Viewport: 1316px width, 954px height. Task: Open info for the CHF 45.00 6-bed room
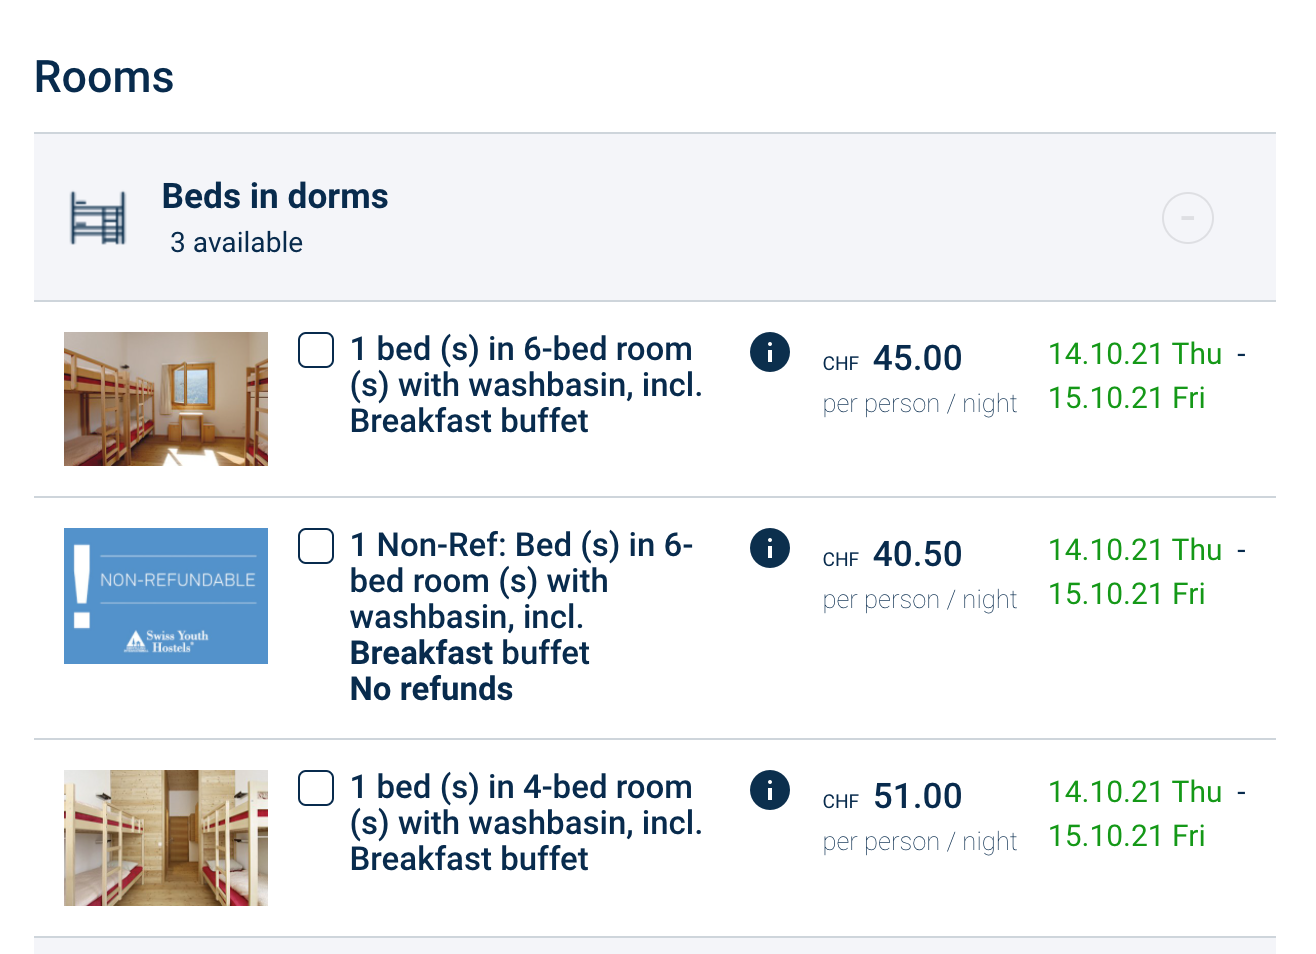click(770, 352)
